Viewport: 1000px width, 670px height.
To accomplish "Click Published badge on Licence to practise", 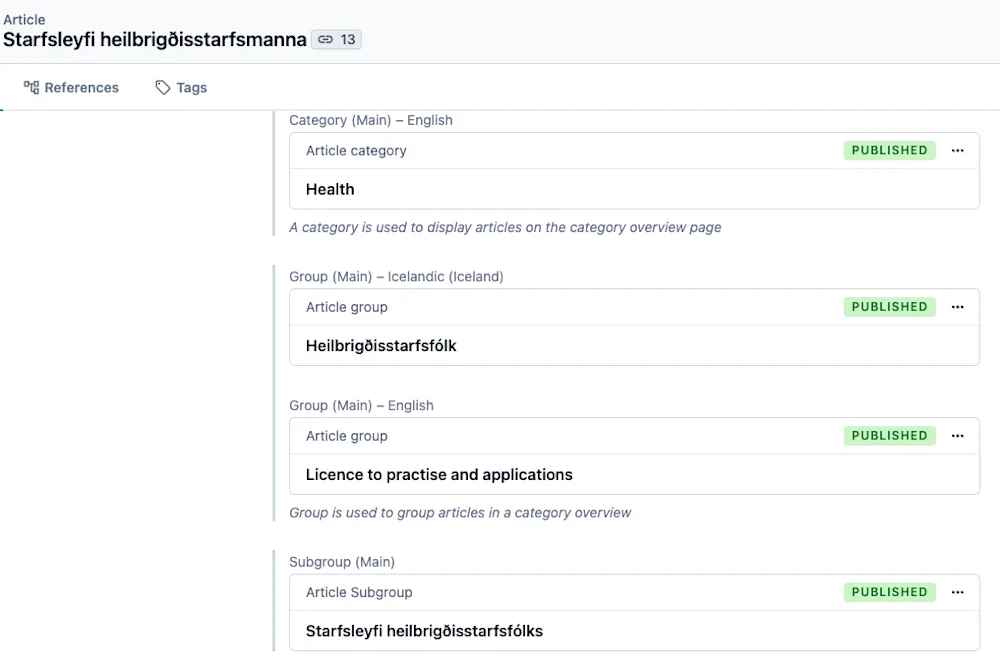I will 889,436.
